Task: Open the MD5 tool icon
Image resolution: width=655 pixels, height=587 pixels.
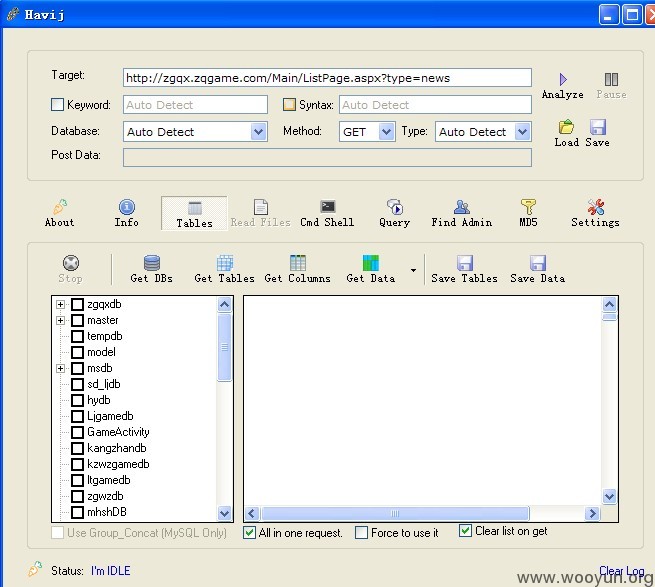Action: pyautogui.click(x=528, y=207)
